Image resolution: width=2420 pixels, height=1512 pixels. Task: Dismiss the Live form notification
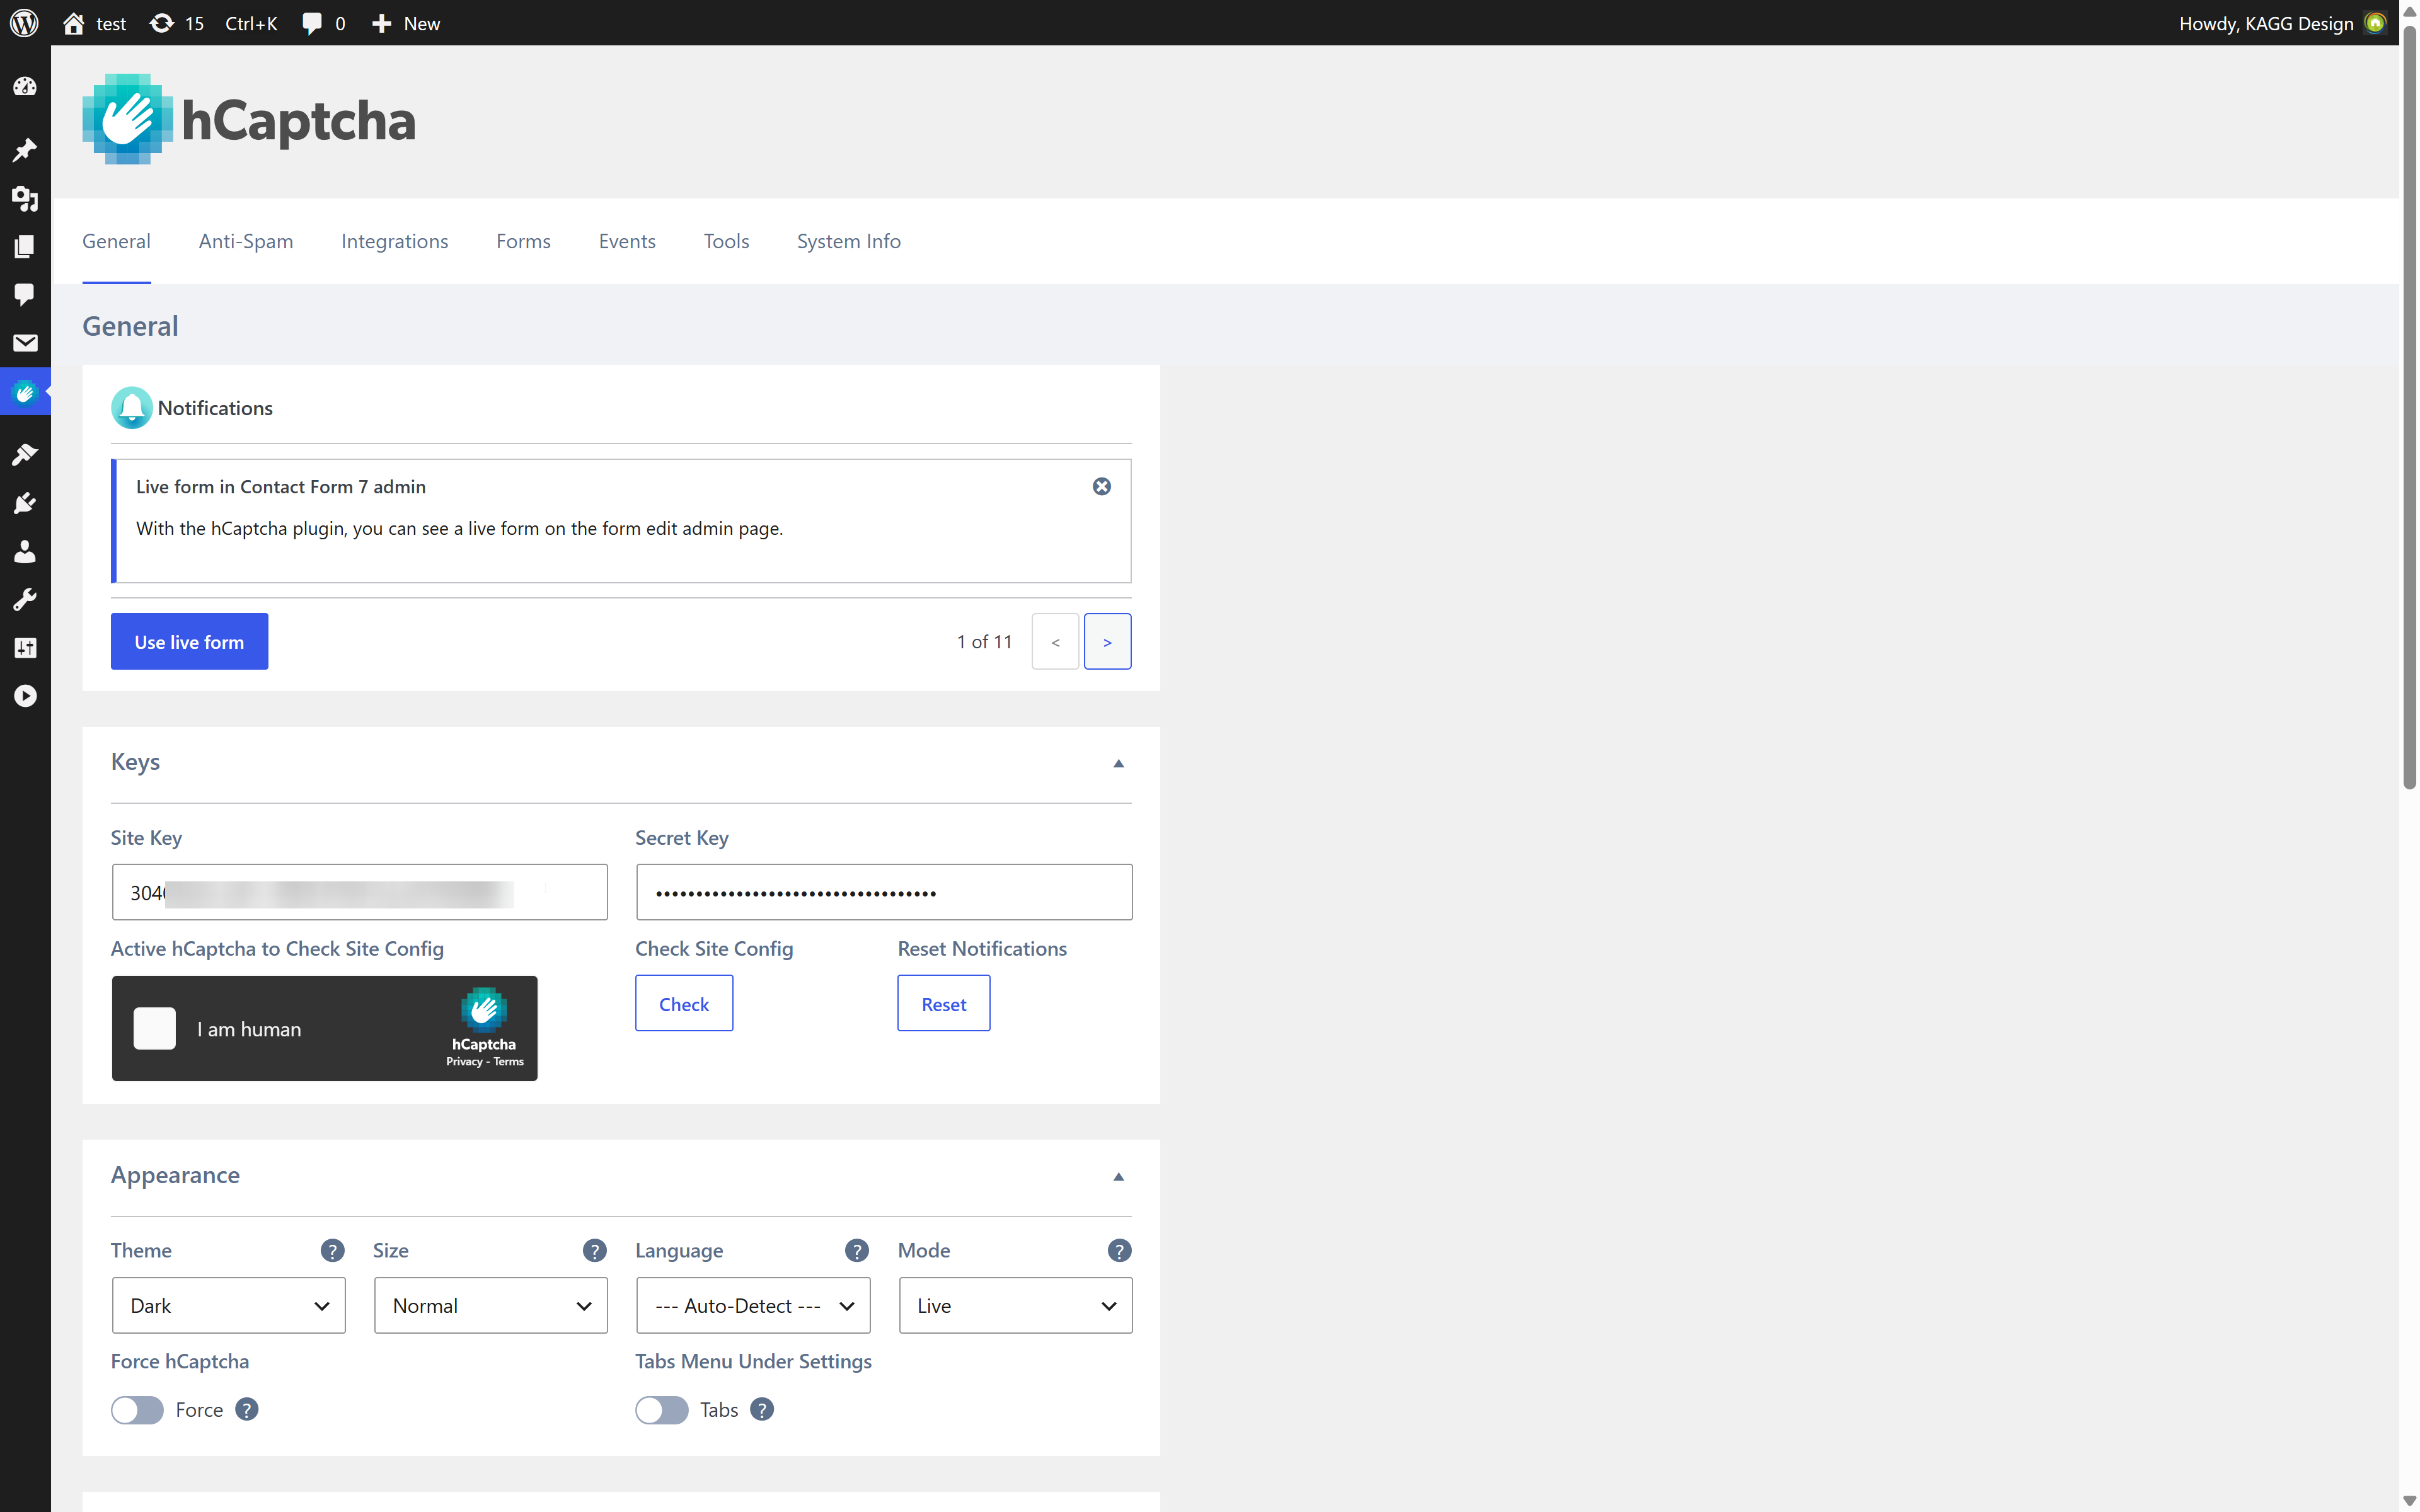tap(1102, 487)
